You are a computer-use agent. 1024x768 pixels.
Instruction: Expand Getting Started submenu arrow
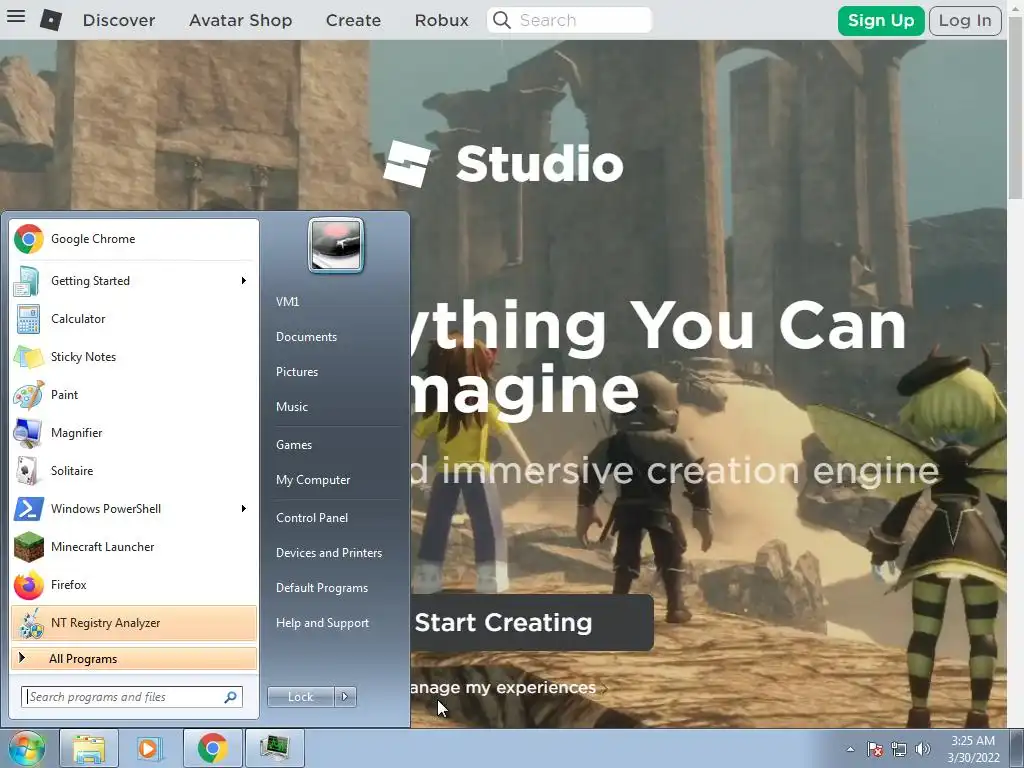pyautogui.click(x=244, y=281)
